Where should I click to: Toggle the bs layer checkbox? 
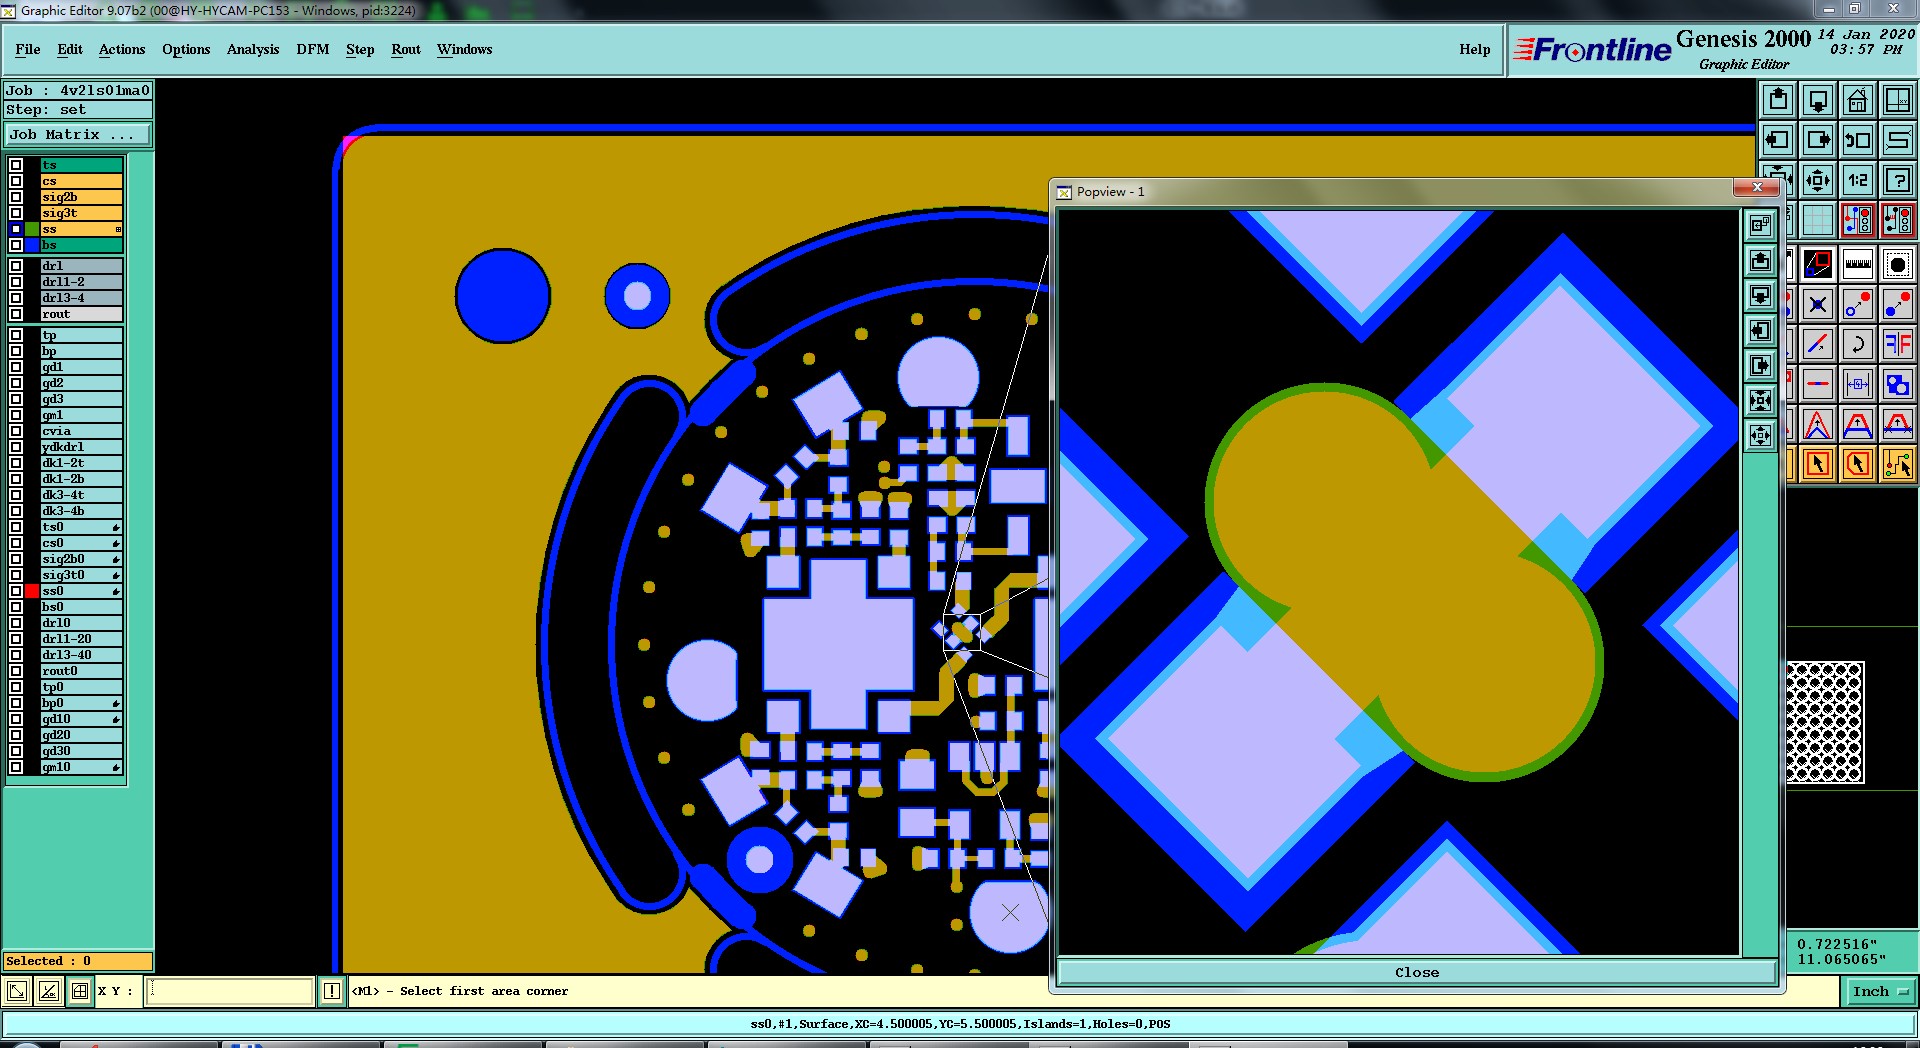click(x=16, y=245)
